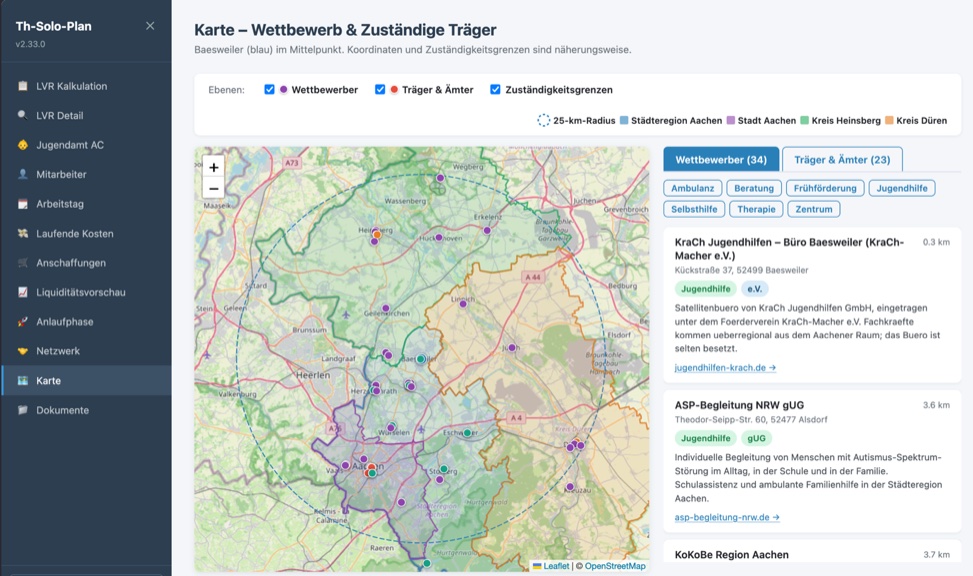This screenshot has height=576, width=973.
Task: Close the sidebar with the X icon
Action: (150, 26)
